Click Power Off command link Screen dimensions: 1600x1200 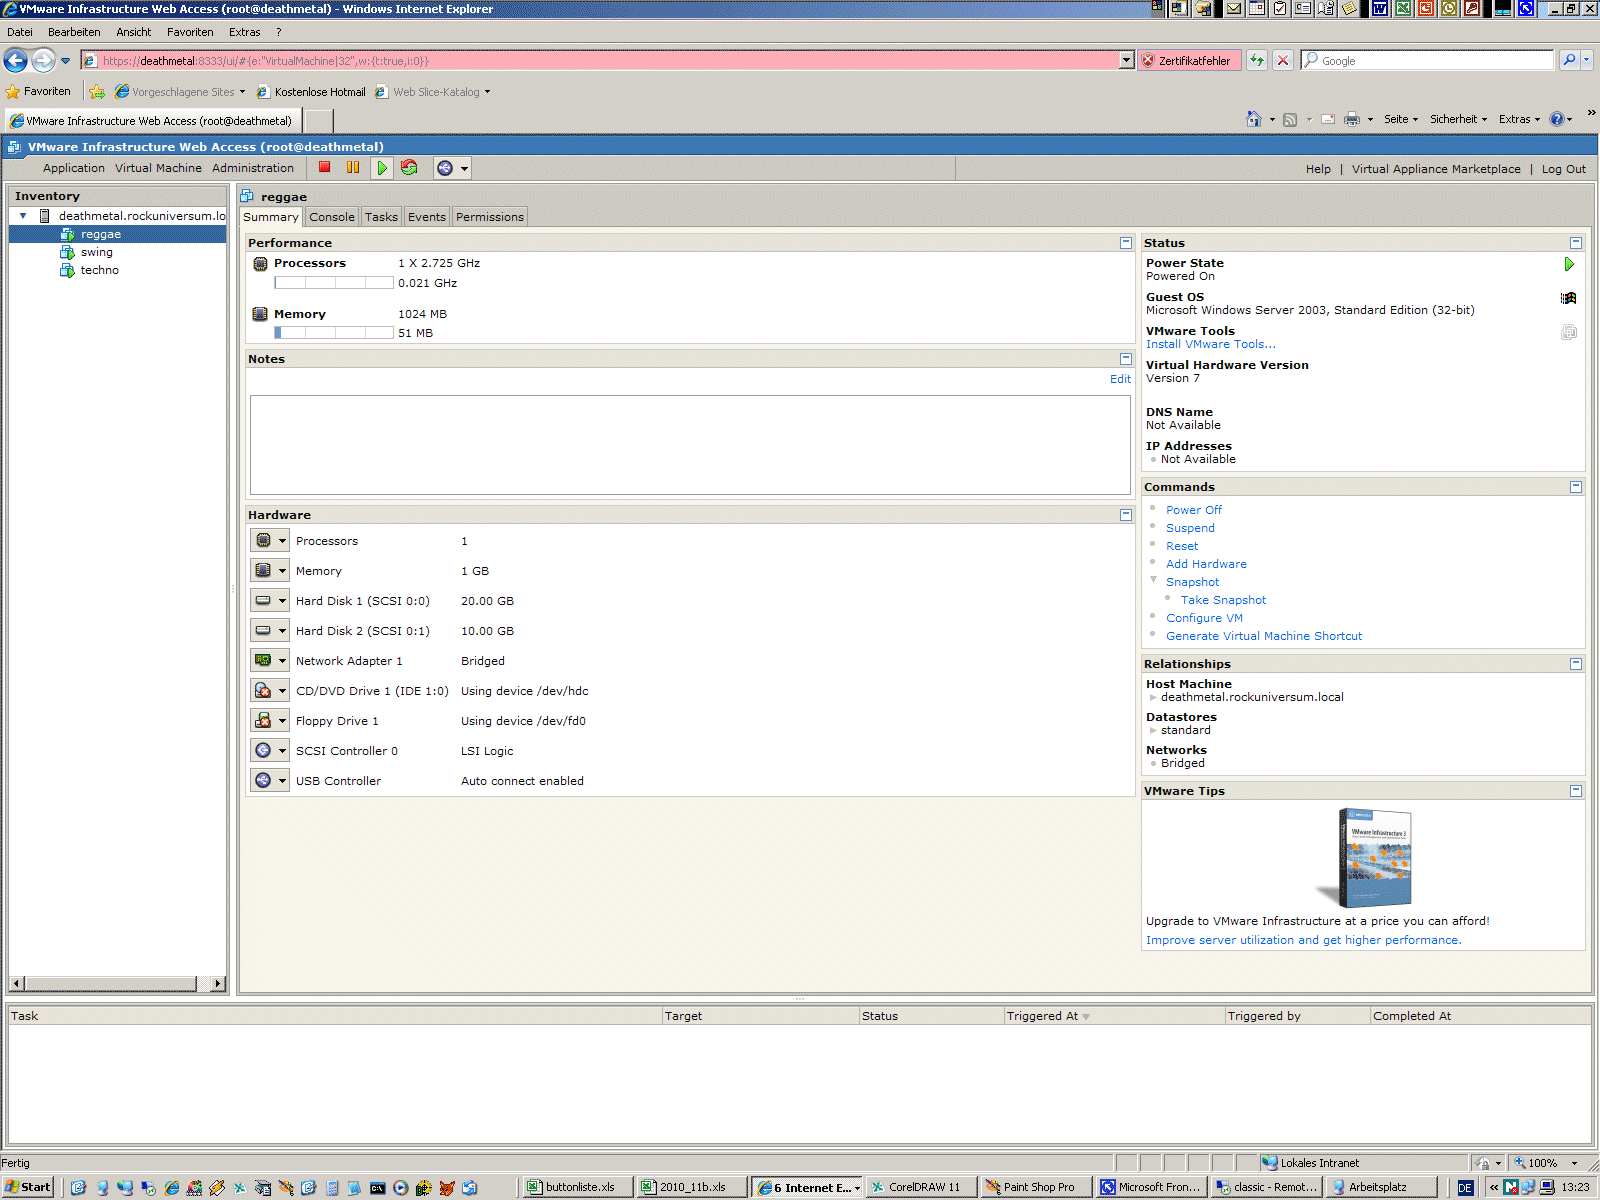[x=1193, y=510]
